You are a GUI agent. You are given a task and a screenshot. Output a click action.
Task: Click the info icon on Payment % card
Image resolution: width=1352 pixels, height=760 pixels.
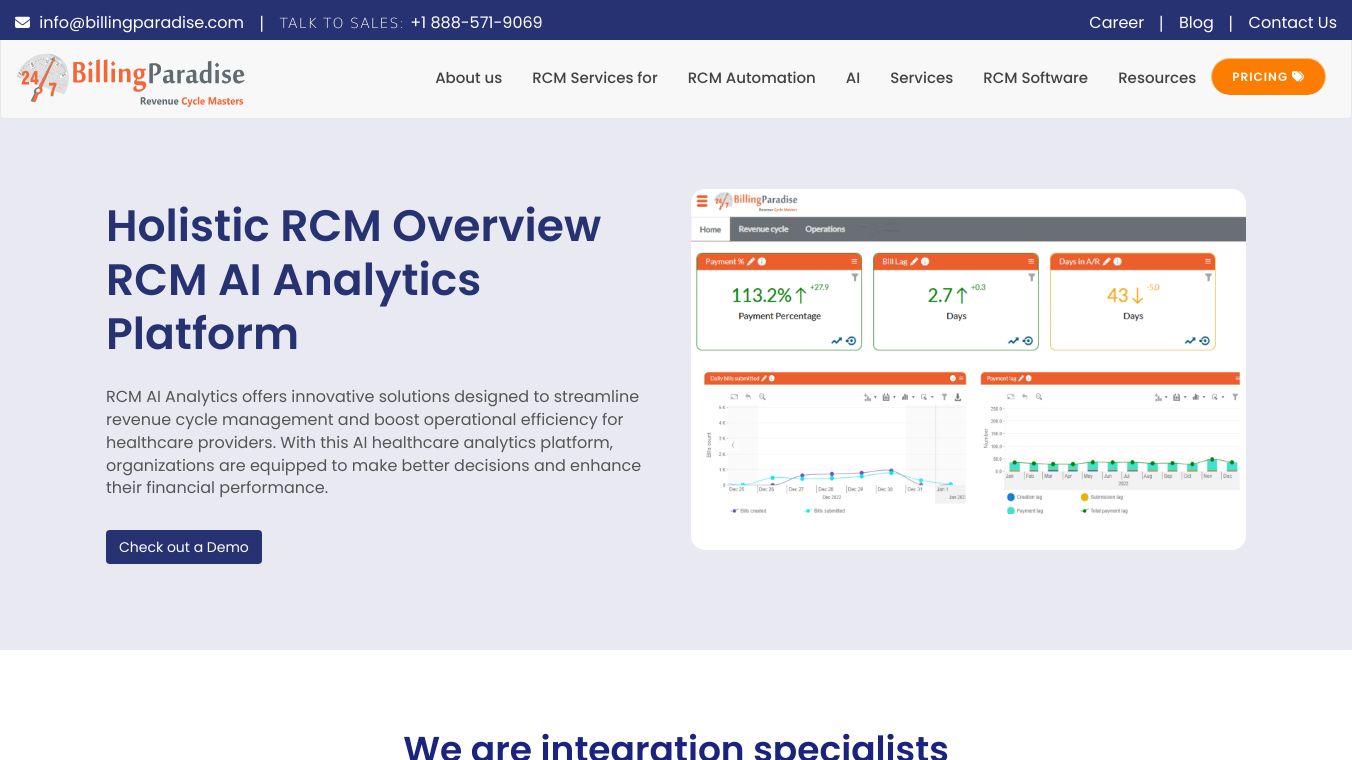click(x=762, y=262)
